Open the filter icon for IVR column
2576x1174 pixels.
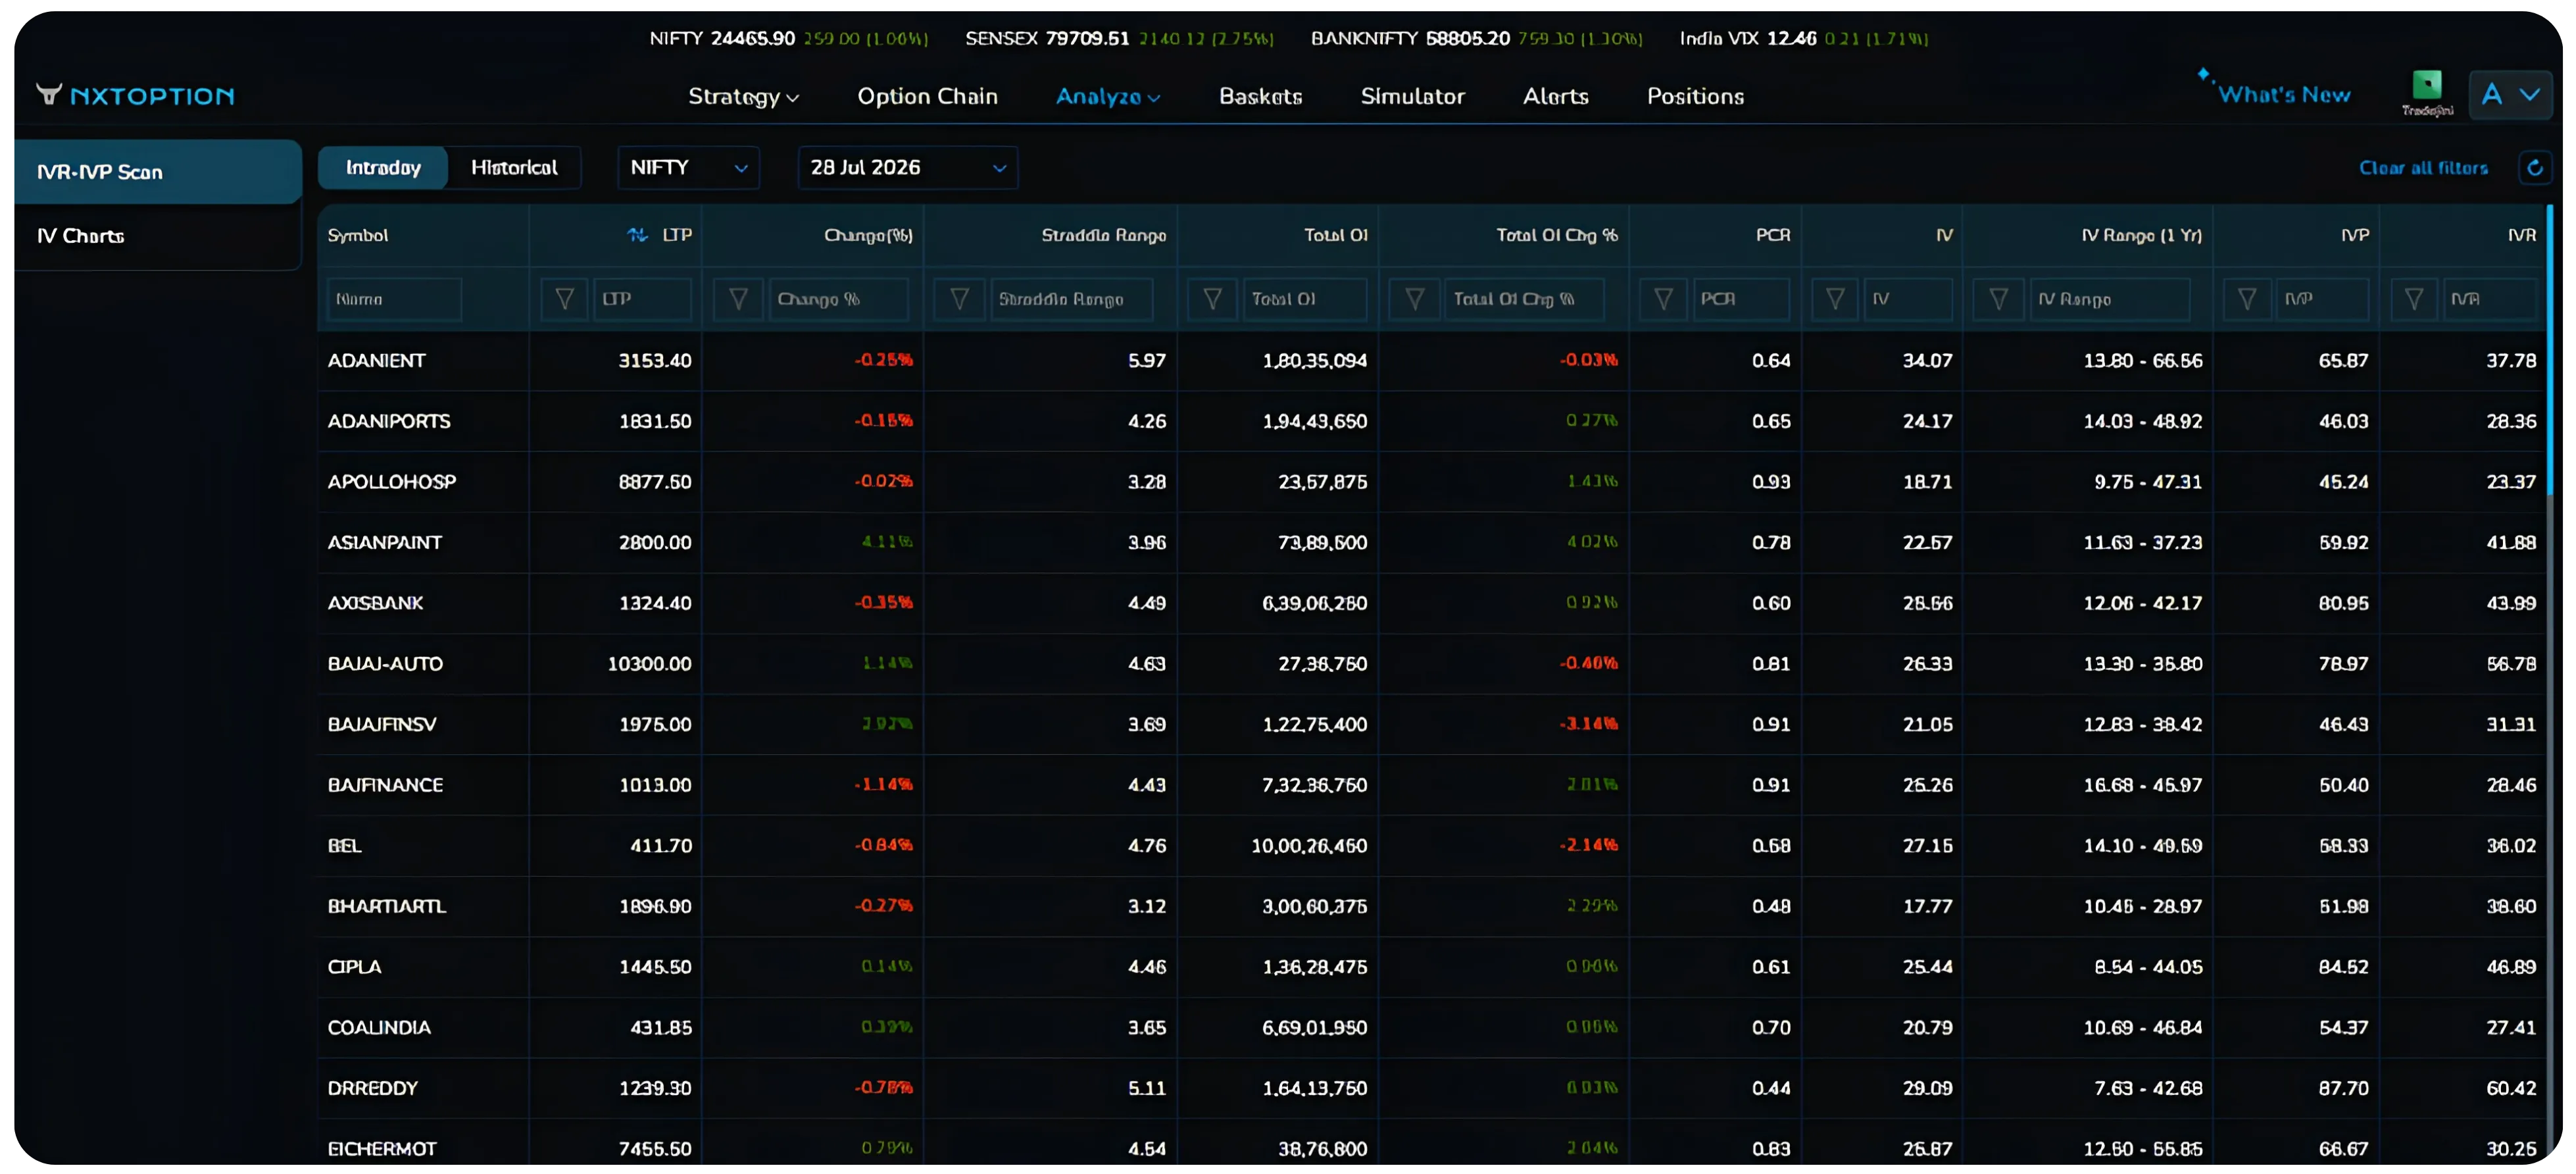point(2413,299)
